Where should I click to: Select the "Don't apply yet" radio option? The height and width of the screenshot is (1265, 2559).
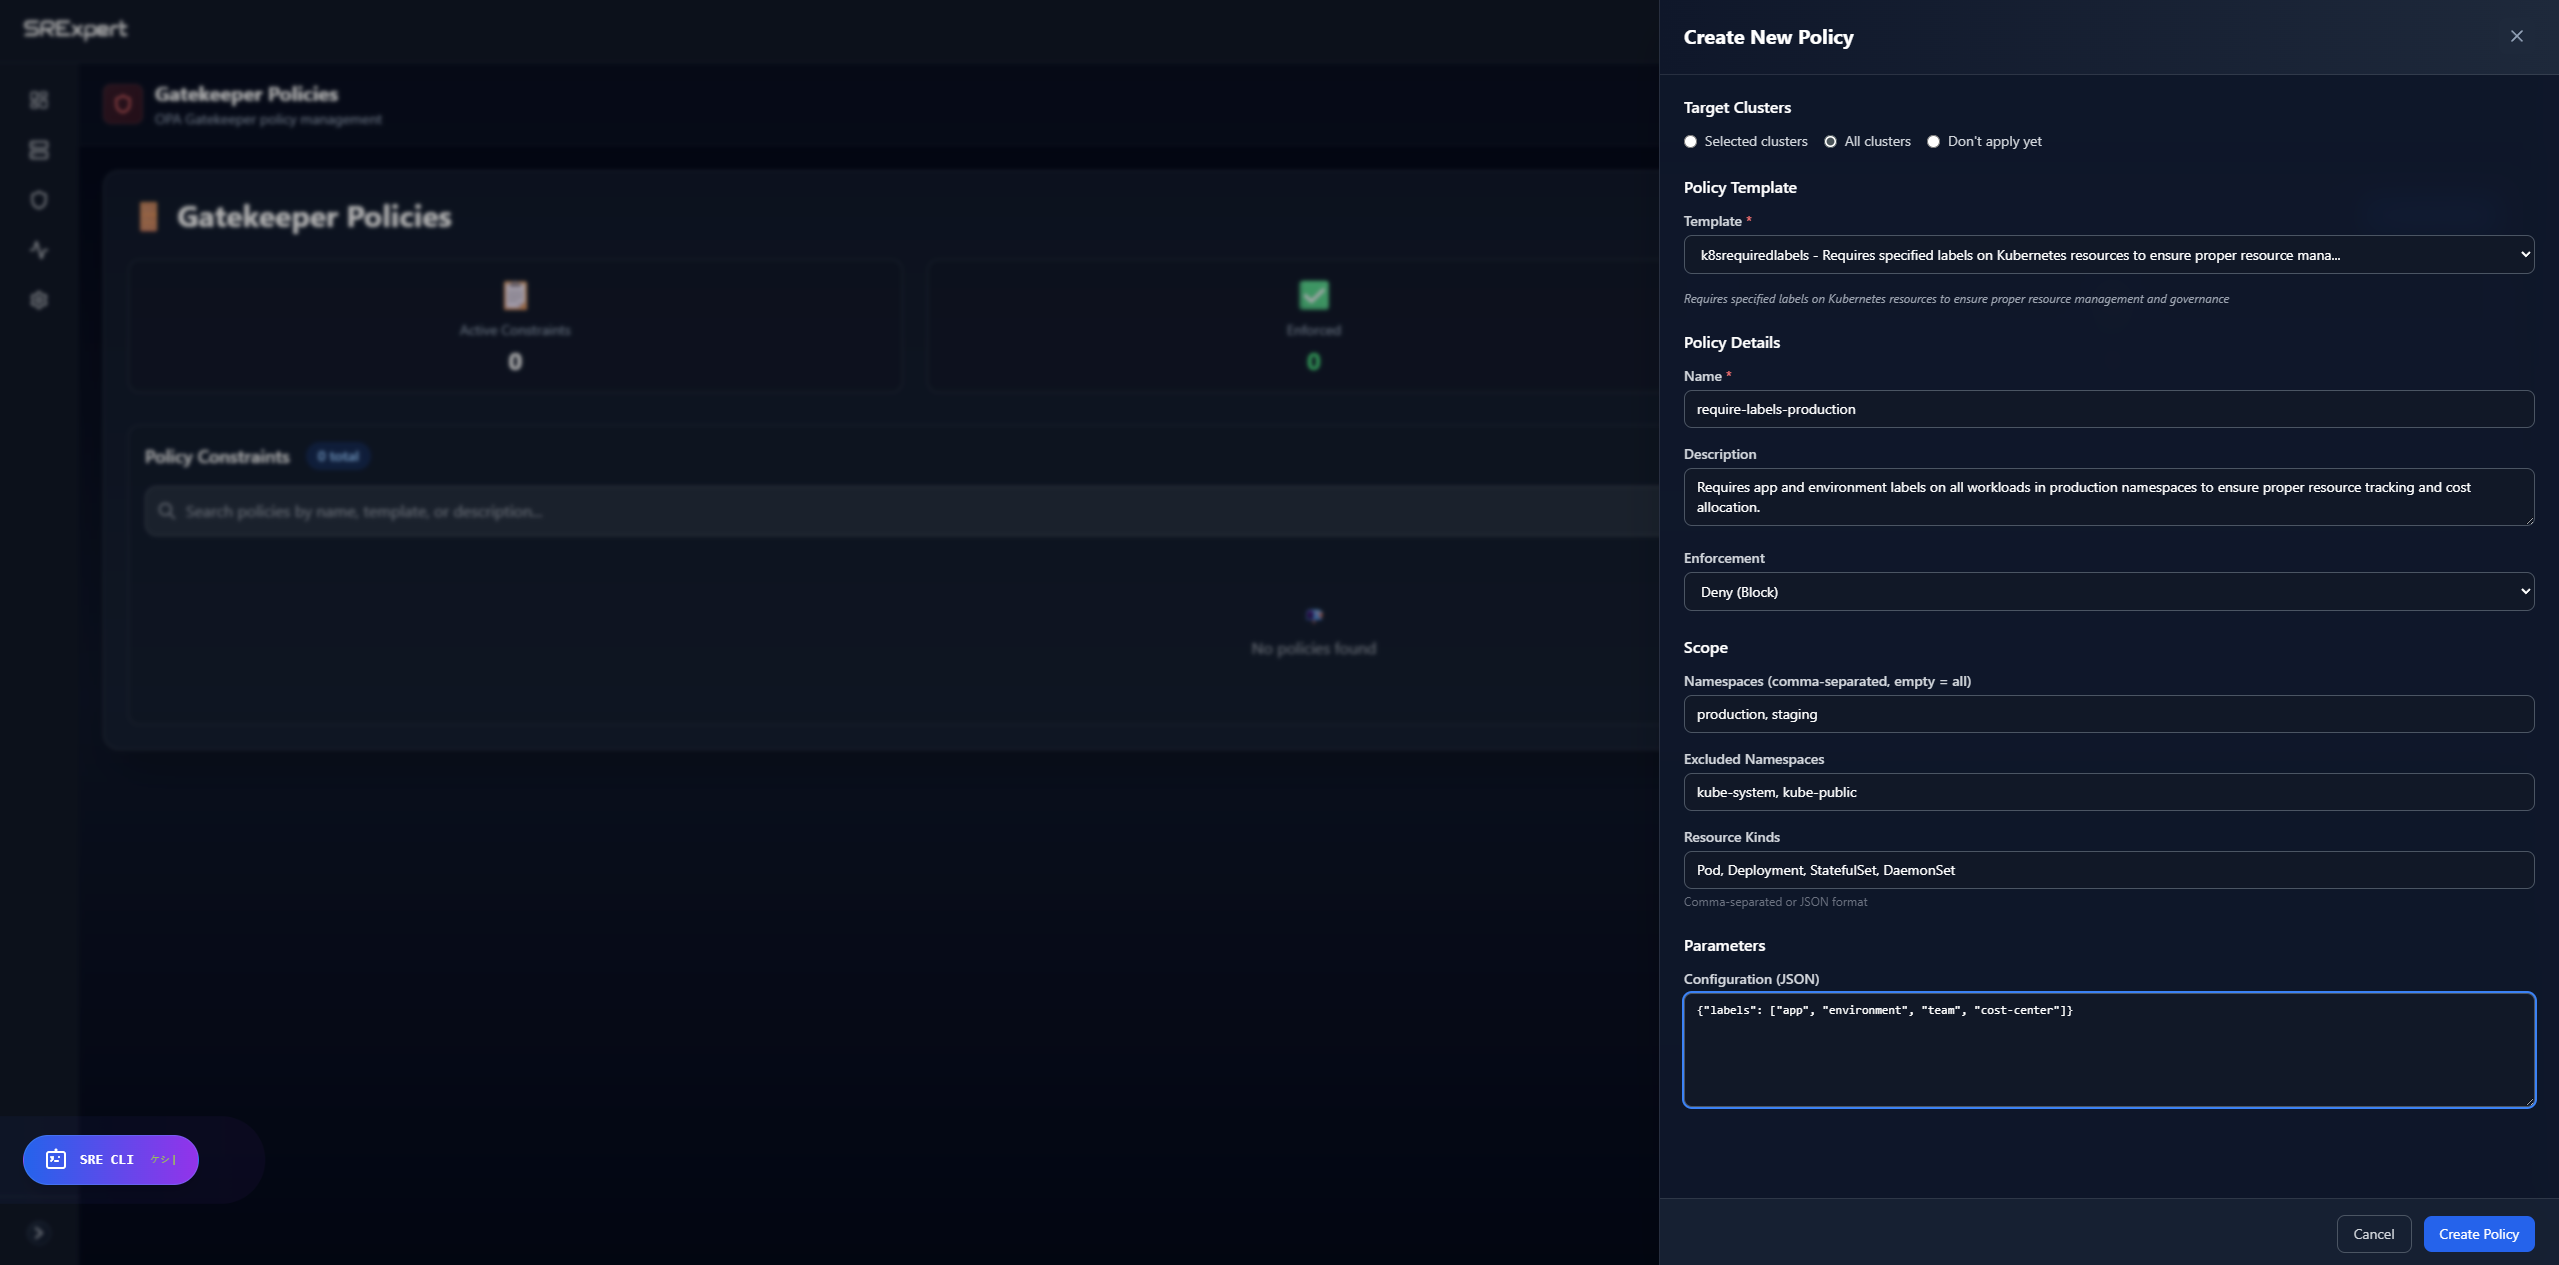1933,142
